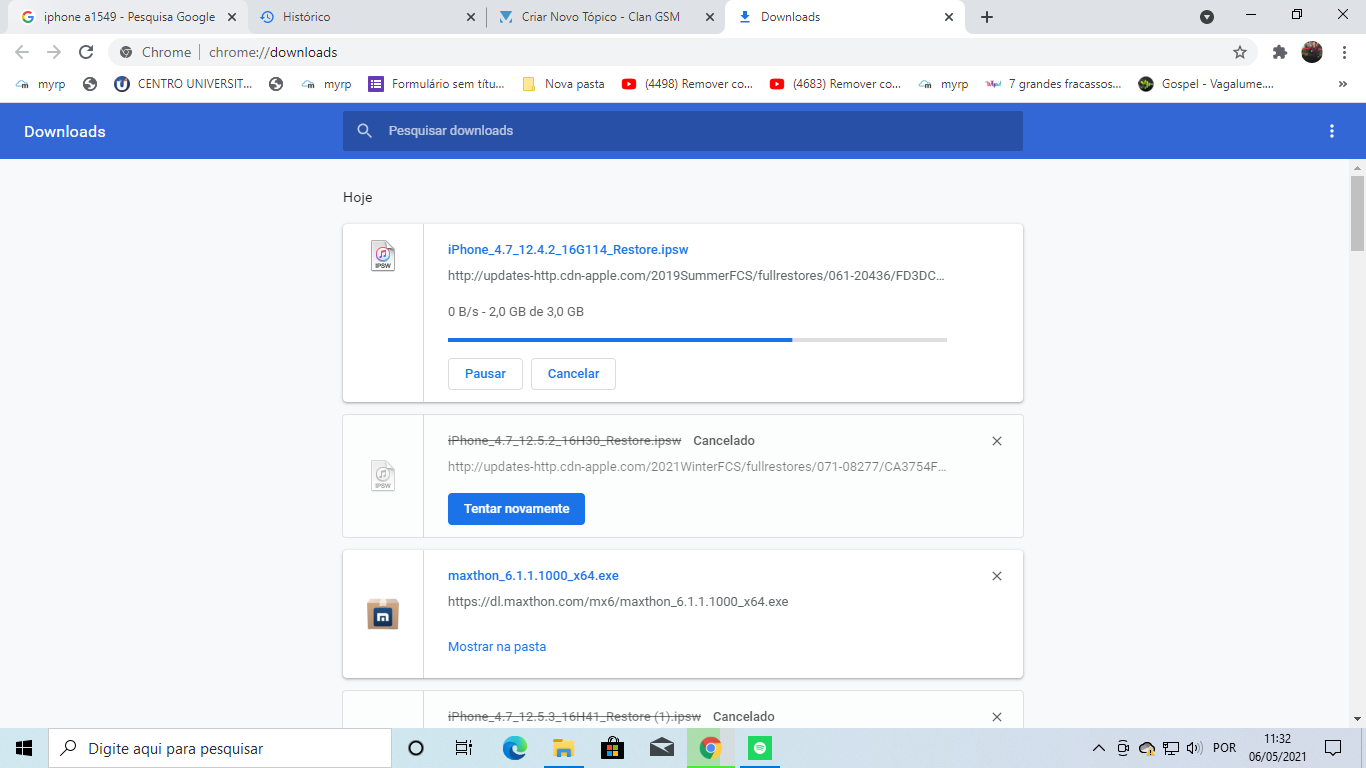Click the browser forward arrow
Viewport: 1366px width, 768px height.
coord(54,52)
